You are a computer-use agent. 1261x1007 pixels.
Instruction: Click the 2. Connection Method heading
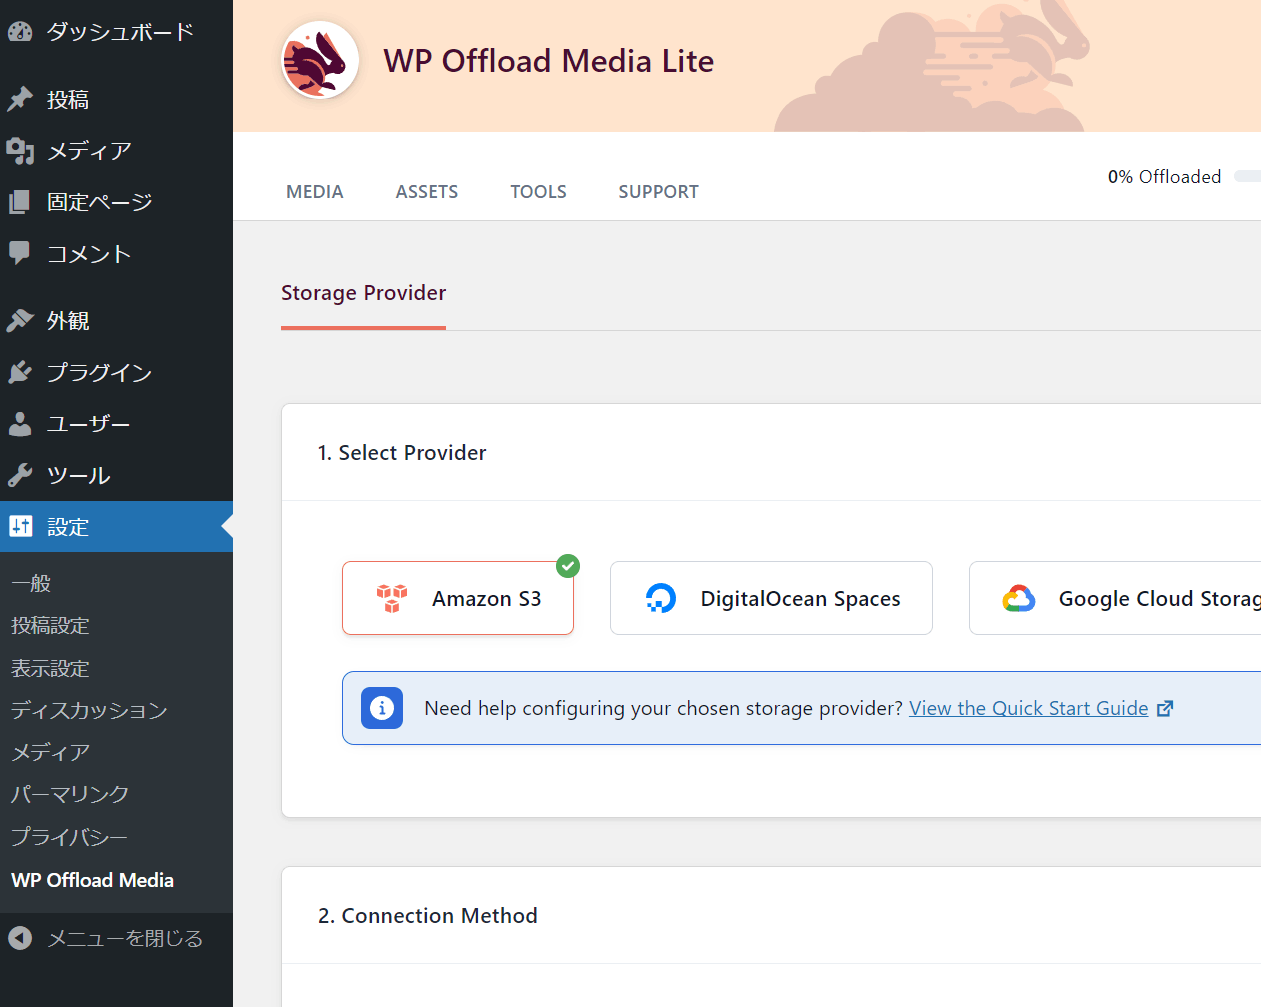[x=428, y=916]
